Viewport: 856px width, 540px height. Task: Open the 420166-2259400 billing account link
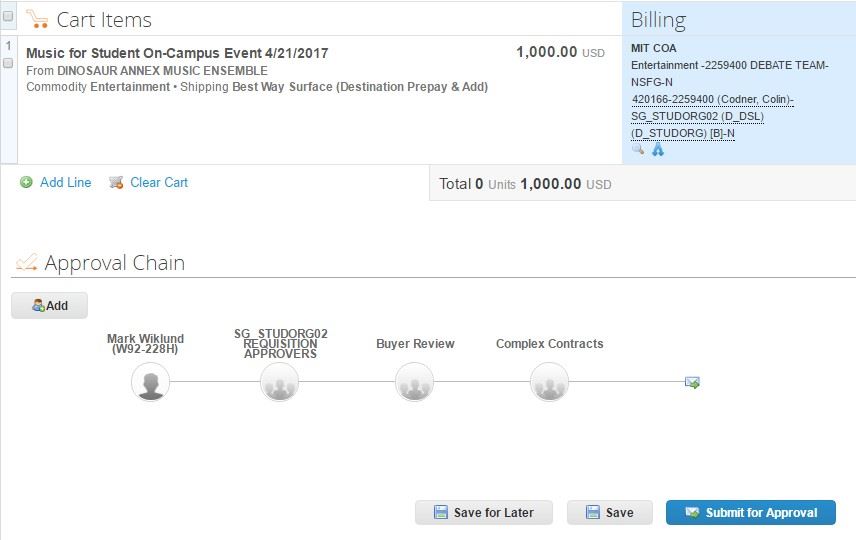pyautogui.click(x=712, y=99)
